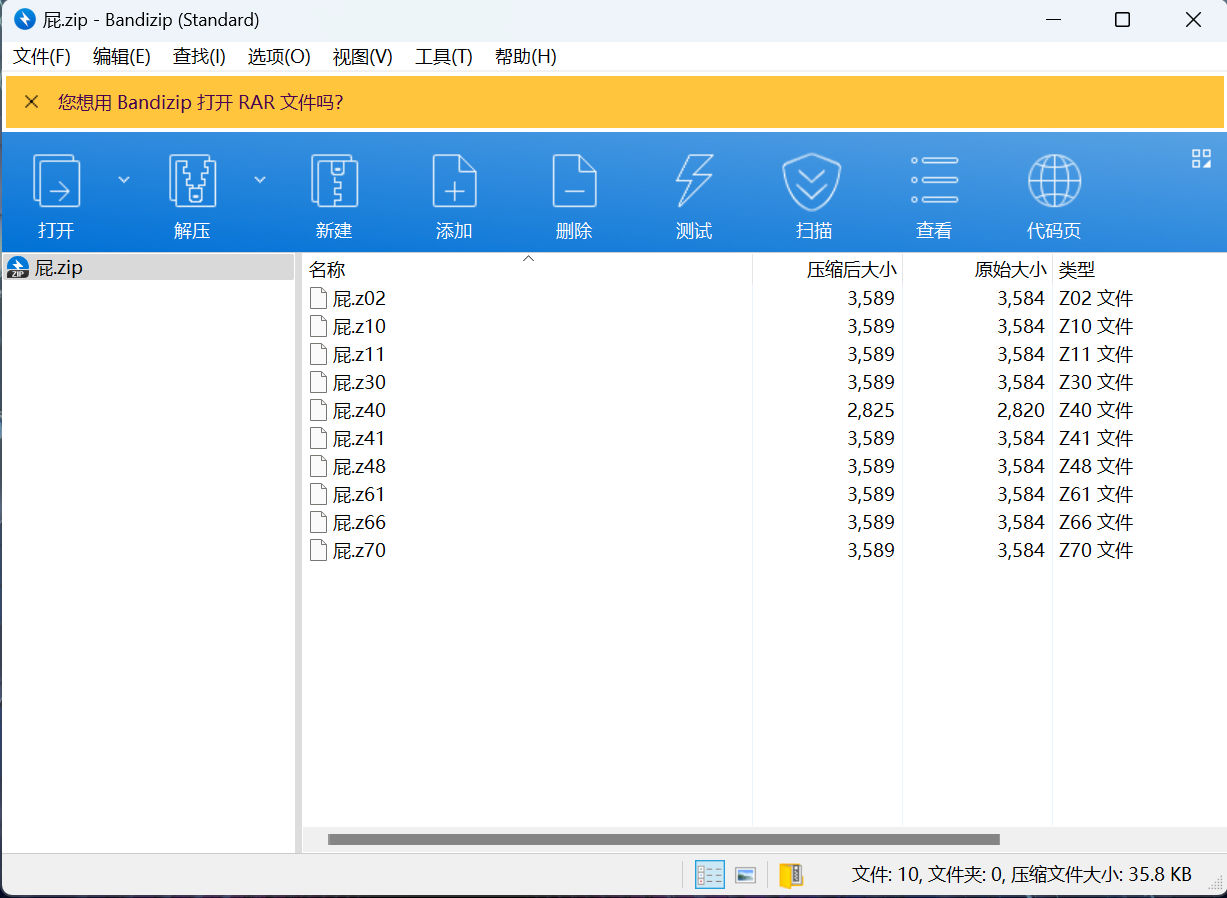Click original size 2,820 of 屁.z40
1227x898 pixels.
1021,410
